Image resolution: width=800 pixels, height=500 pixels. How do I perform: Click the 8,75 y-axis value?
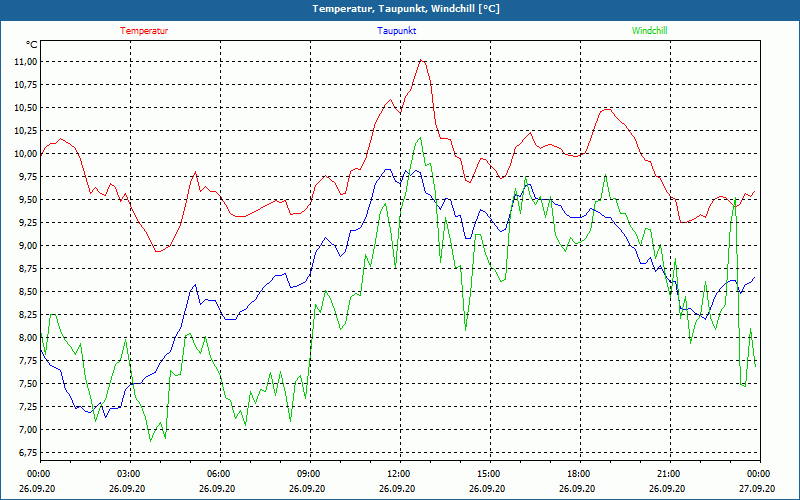point(28,268)
